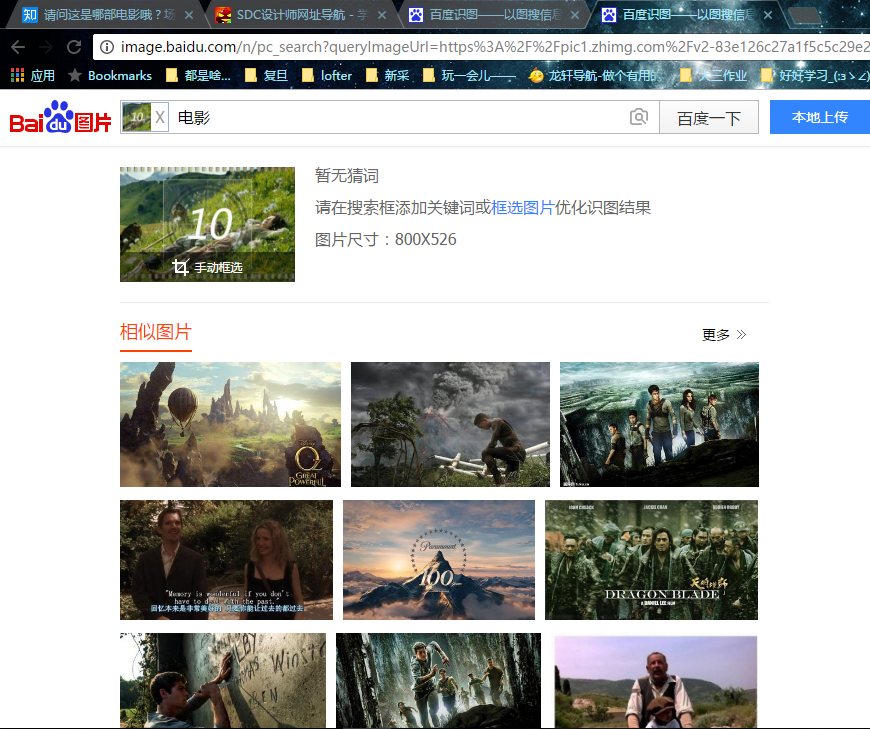Viewport: 870px width, 729px height.
Task: Click the 应用 apps grid icon
Action: tap(15, 75)
